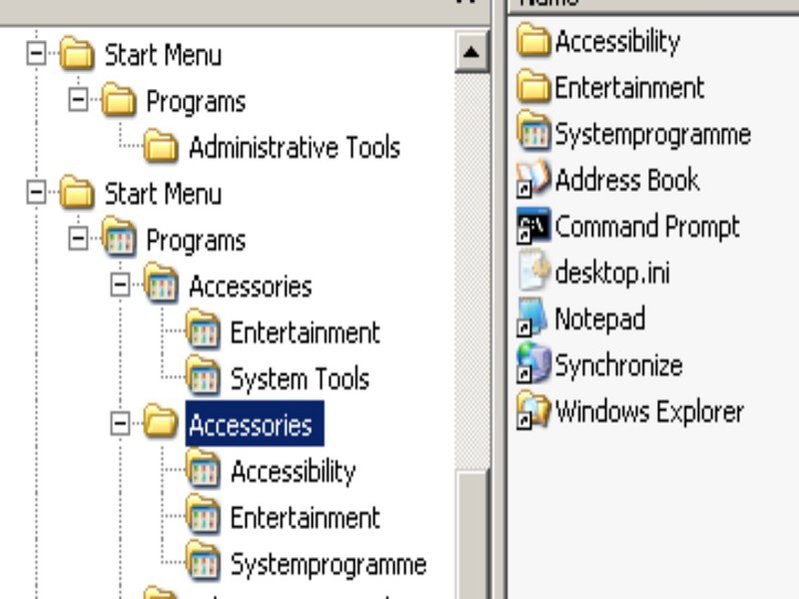This screenshot has width=799, height=599.
Task: Select "Entertainment" name in file list
Action: [x=630, y=88]
